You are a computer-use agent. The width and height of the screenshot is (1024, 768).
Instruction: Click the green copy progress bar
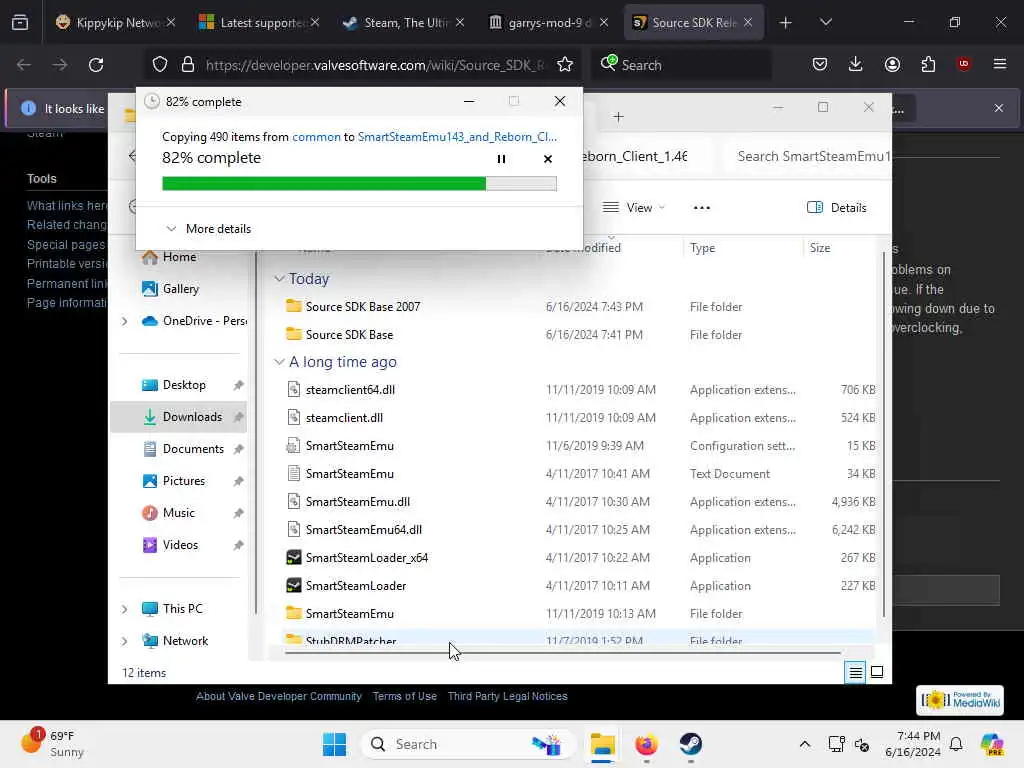tap(359, 184)
